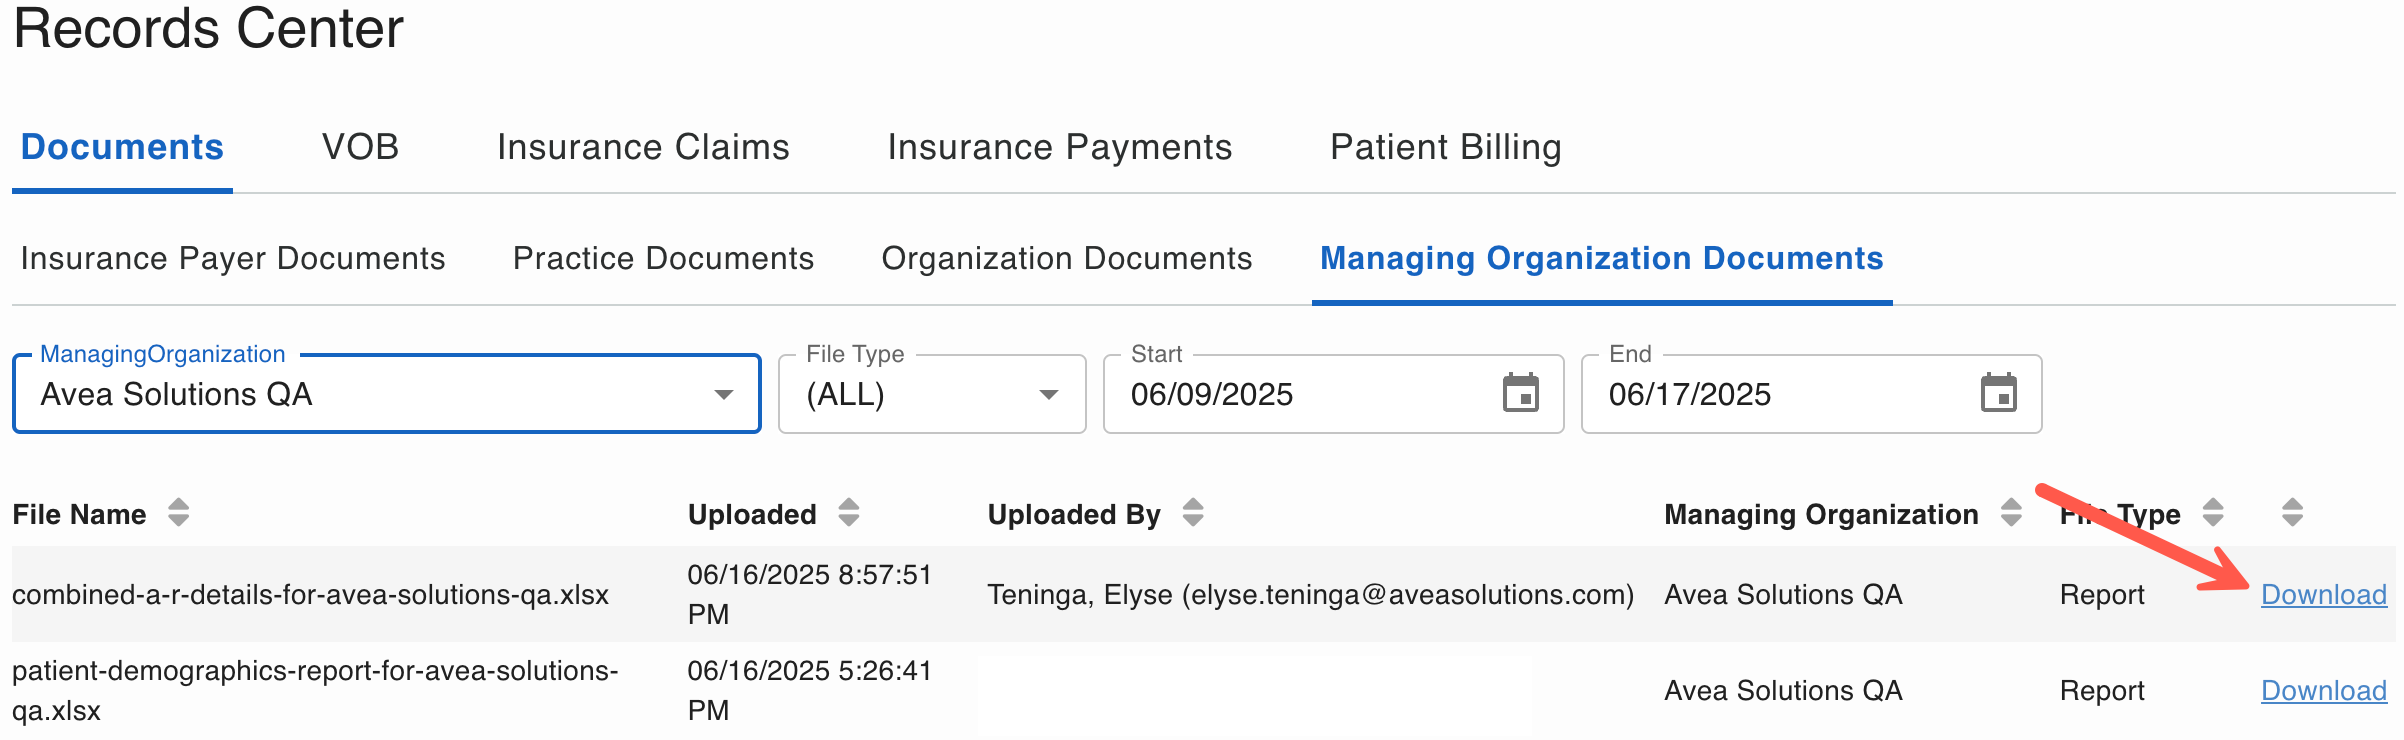Open the Patient Billing tab
The image size is (2404, 740).
click(1445, 147)
